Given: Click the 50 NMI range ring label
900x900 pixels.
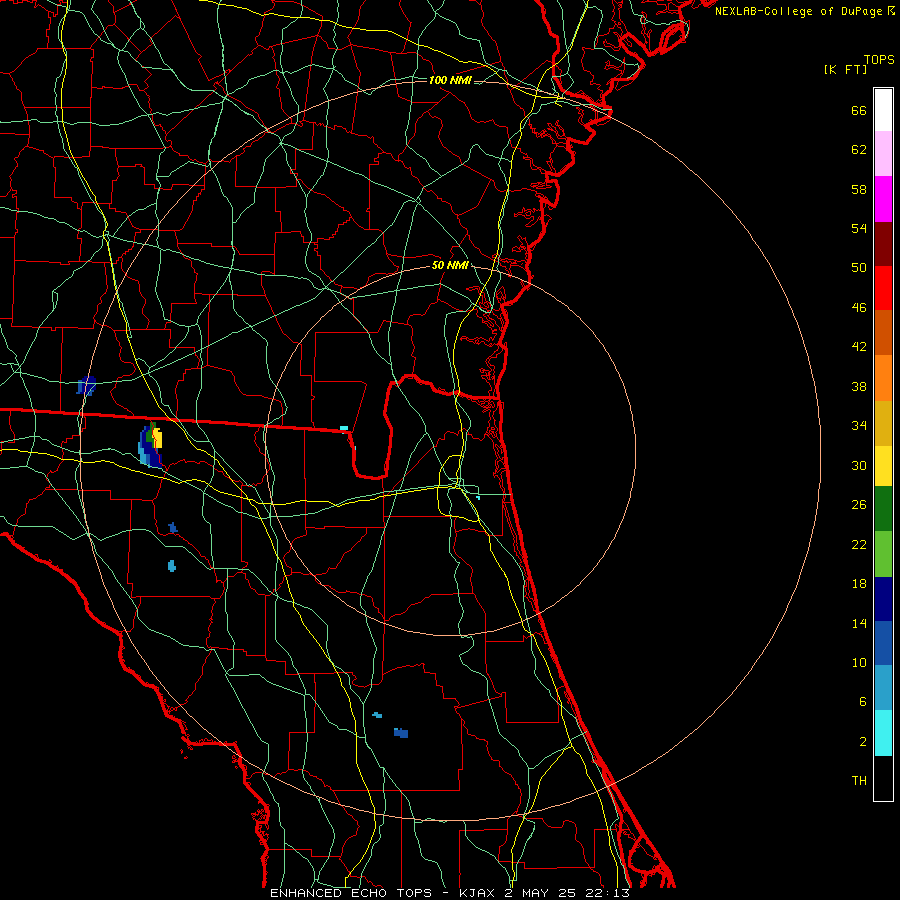Looking at the screenshot, I should pos(450,265).
